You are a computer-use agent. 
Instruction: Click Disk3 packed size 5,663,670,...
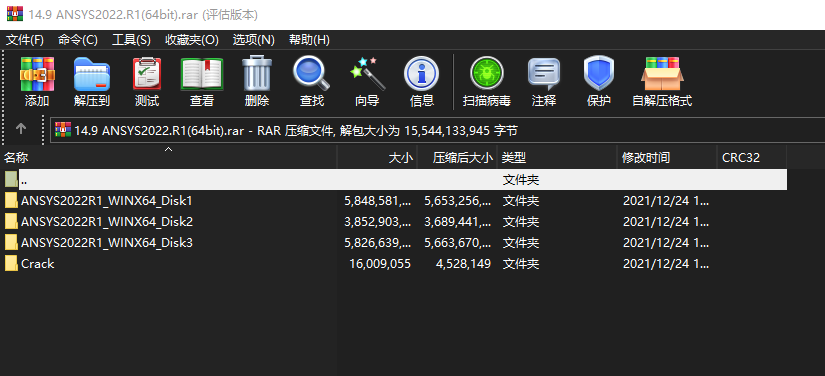pos(458,242)
